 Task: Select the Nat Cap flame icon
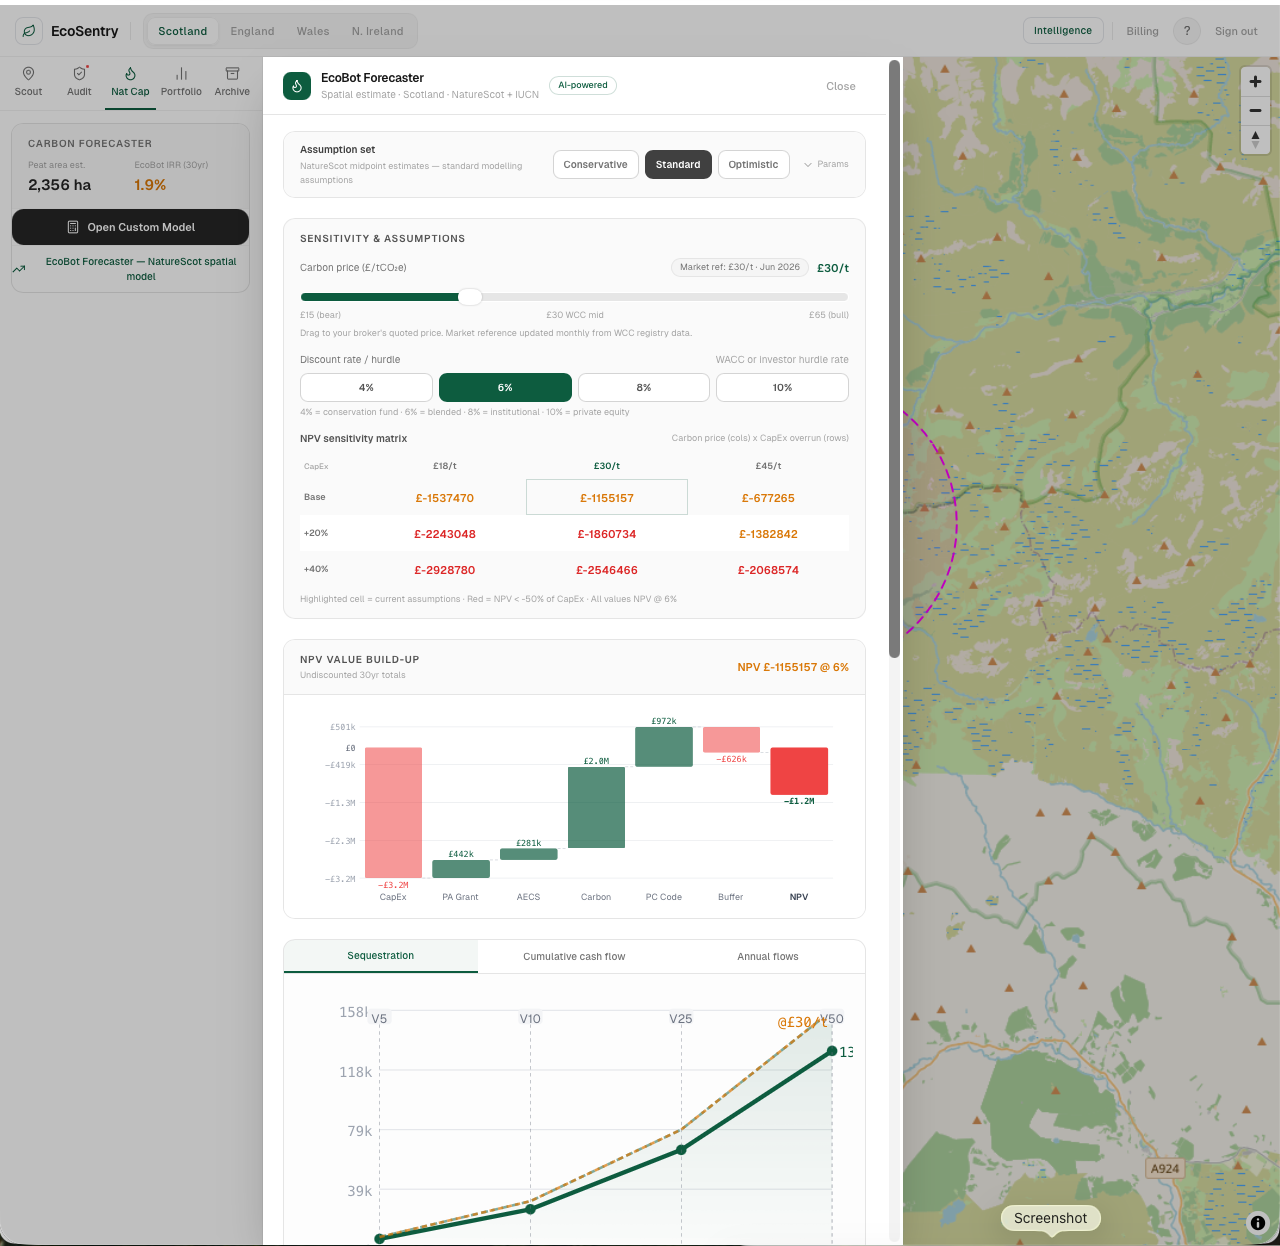pos(130,74)
